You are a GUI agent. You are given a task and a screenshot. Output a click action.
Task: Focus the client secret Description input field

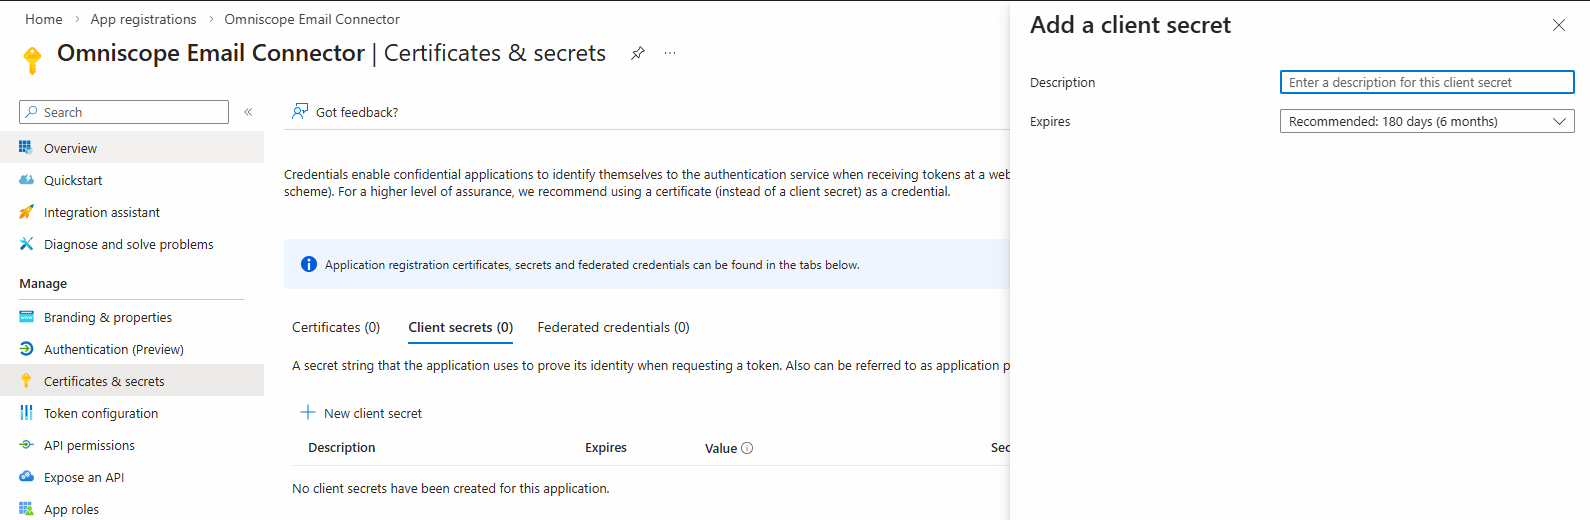point(1427,82)
